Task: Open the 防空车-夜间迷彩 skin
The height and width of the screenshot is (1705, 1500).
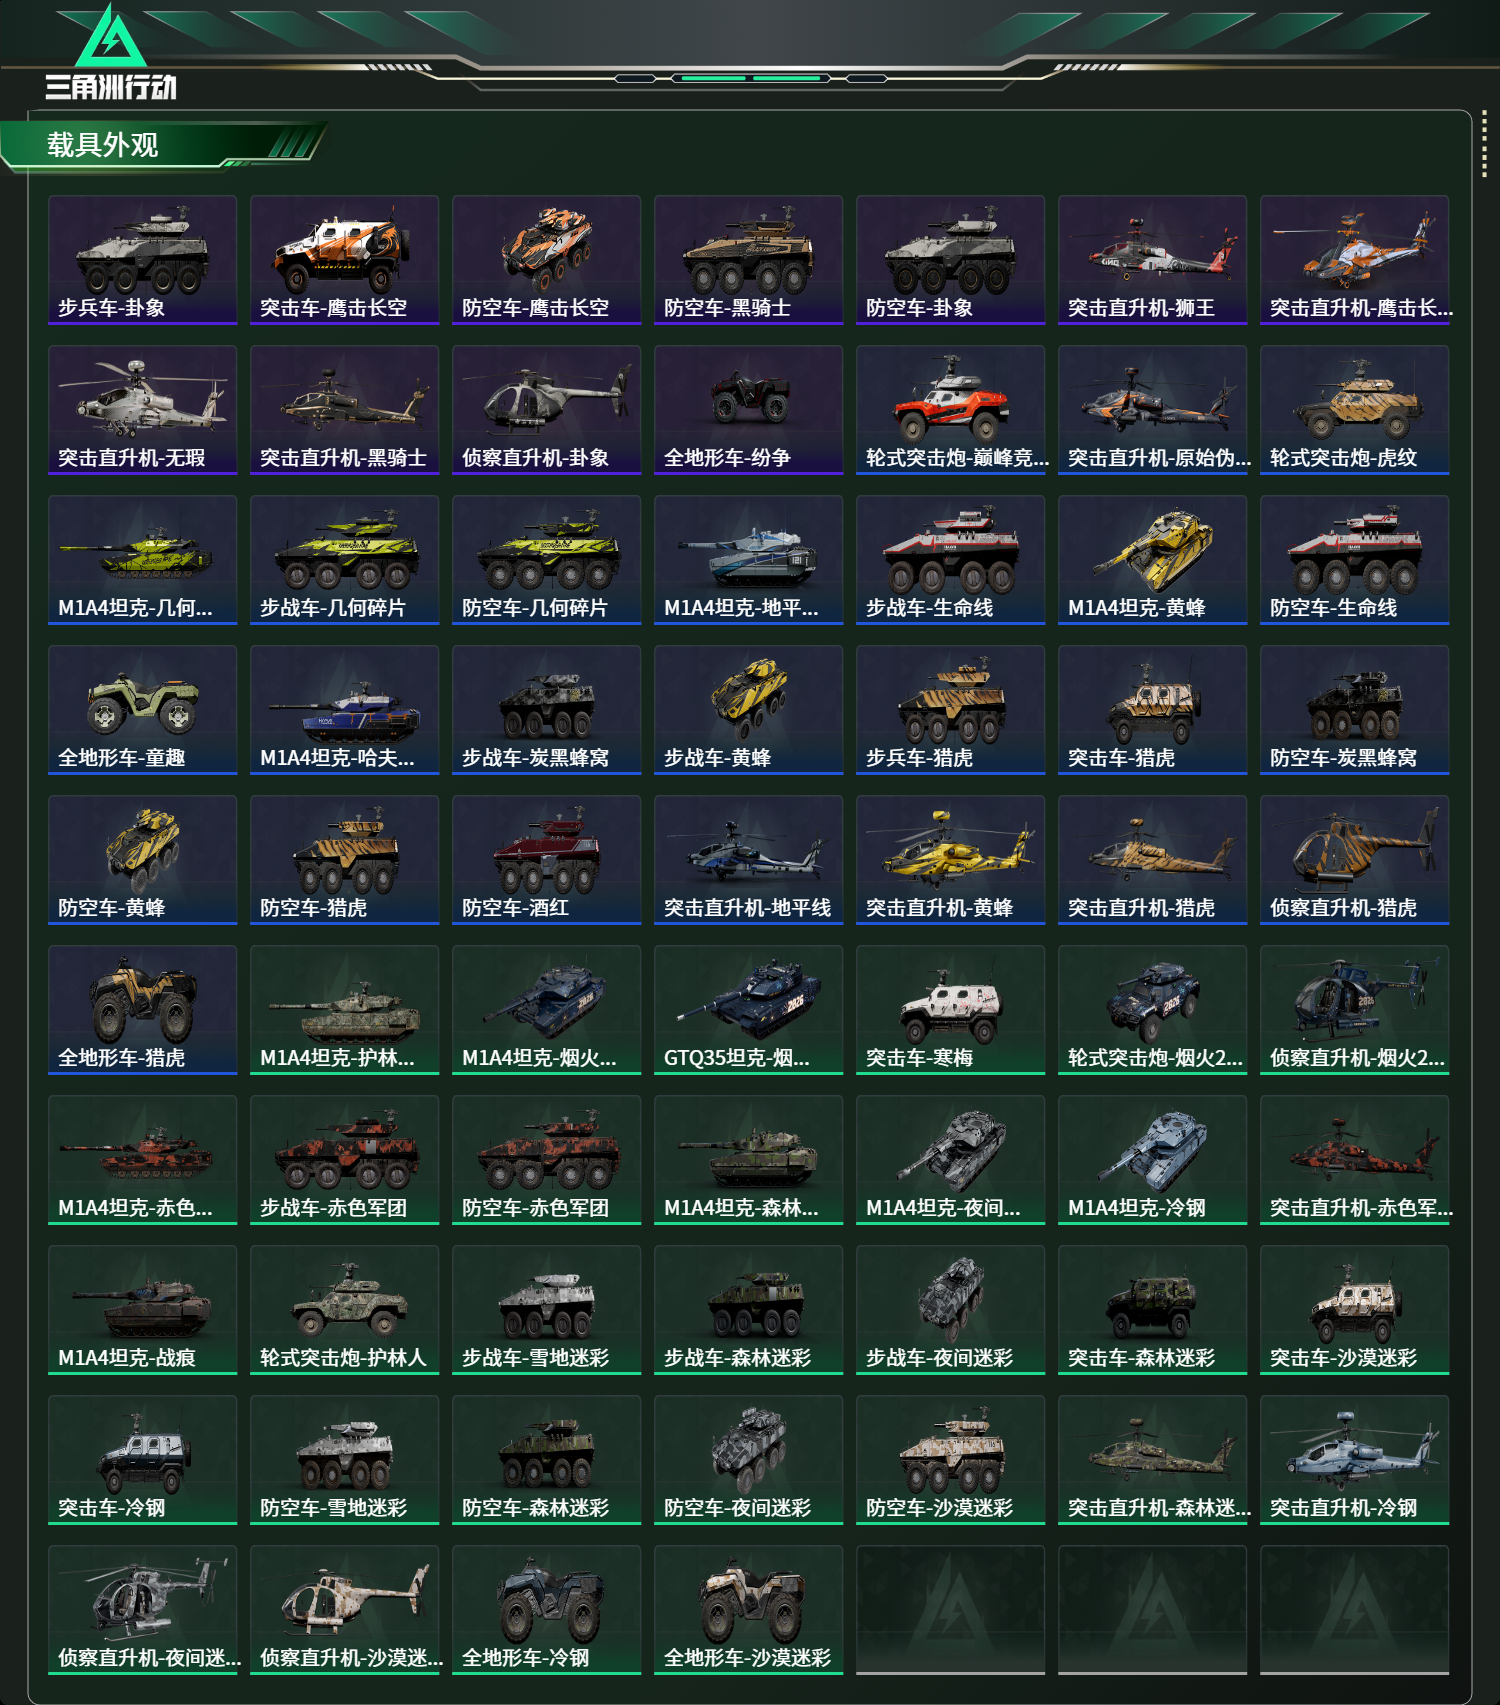Action: point(748,1460)
